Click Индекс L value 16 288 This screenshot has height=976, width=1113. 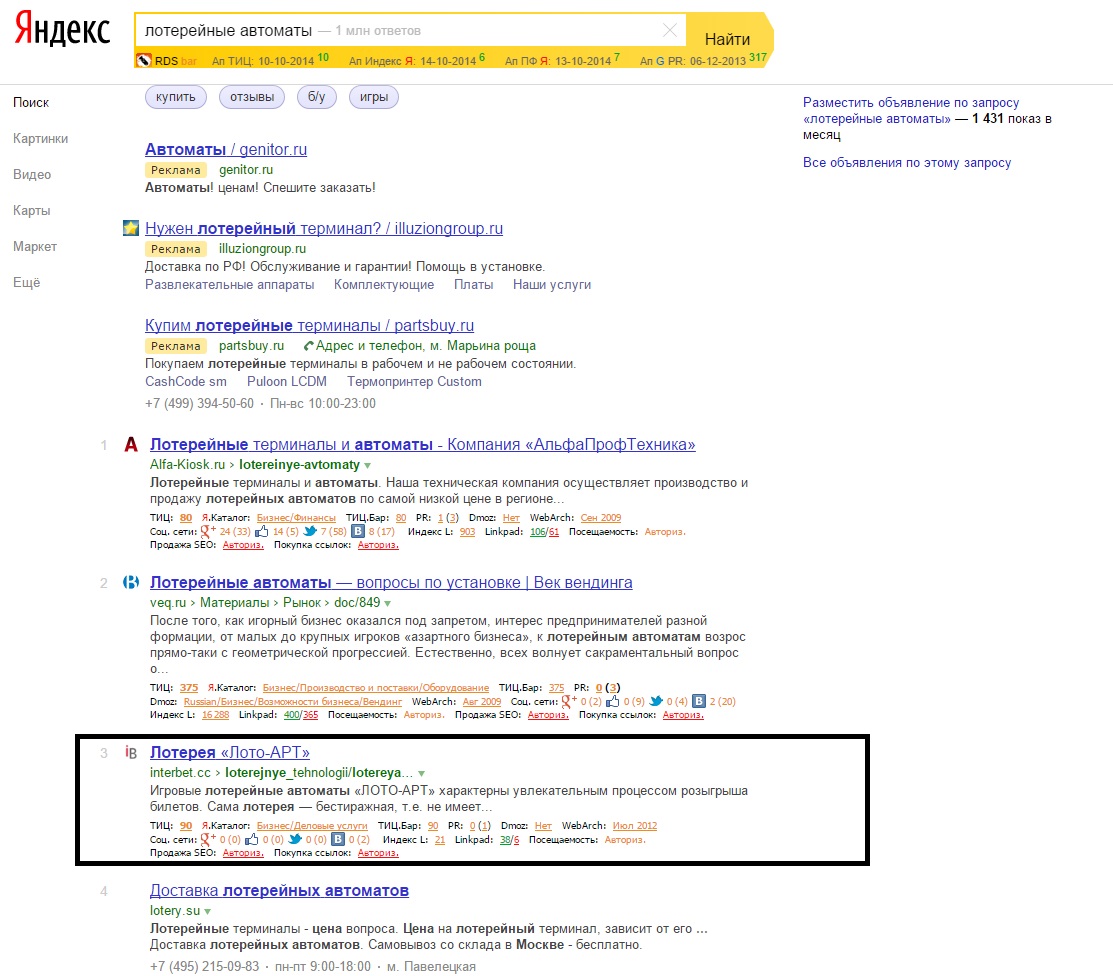[215, 715]
